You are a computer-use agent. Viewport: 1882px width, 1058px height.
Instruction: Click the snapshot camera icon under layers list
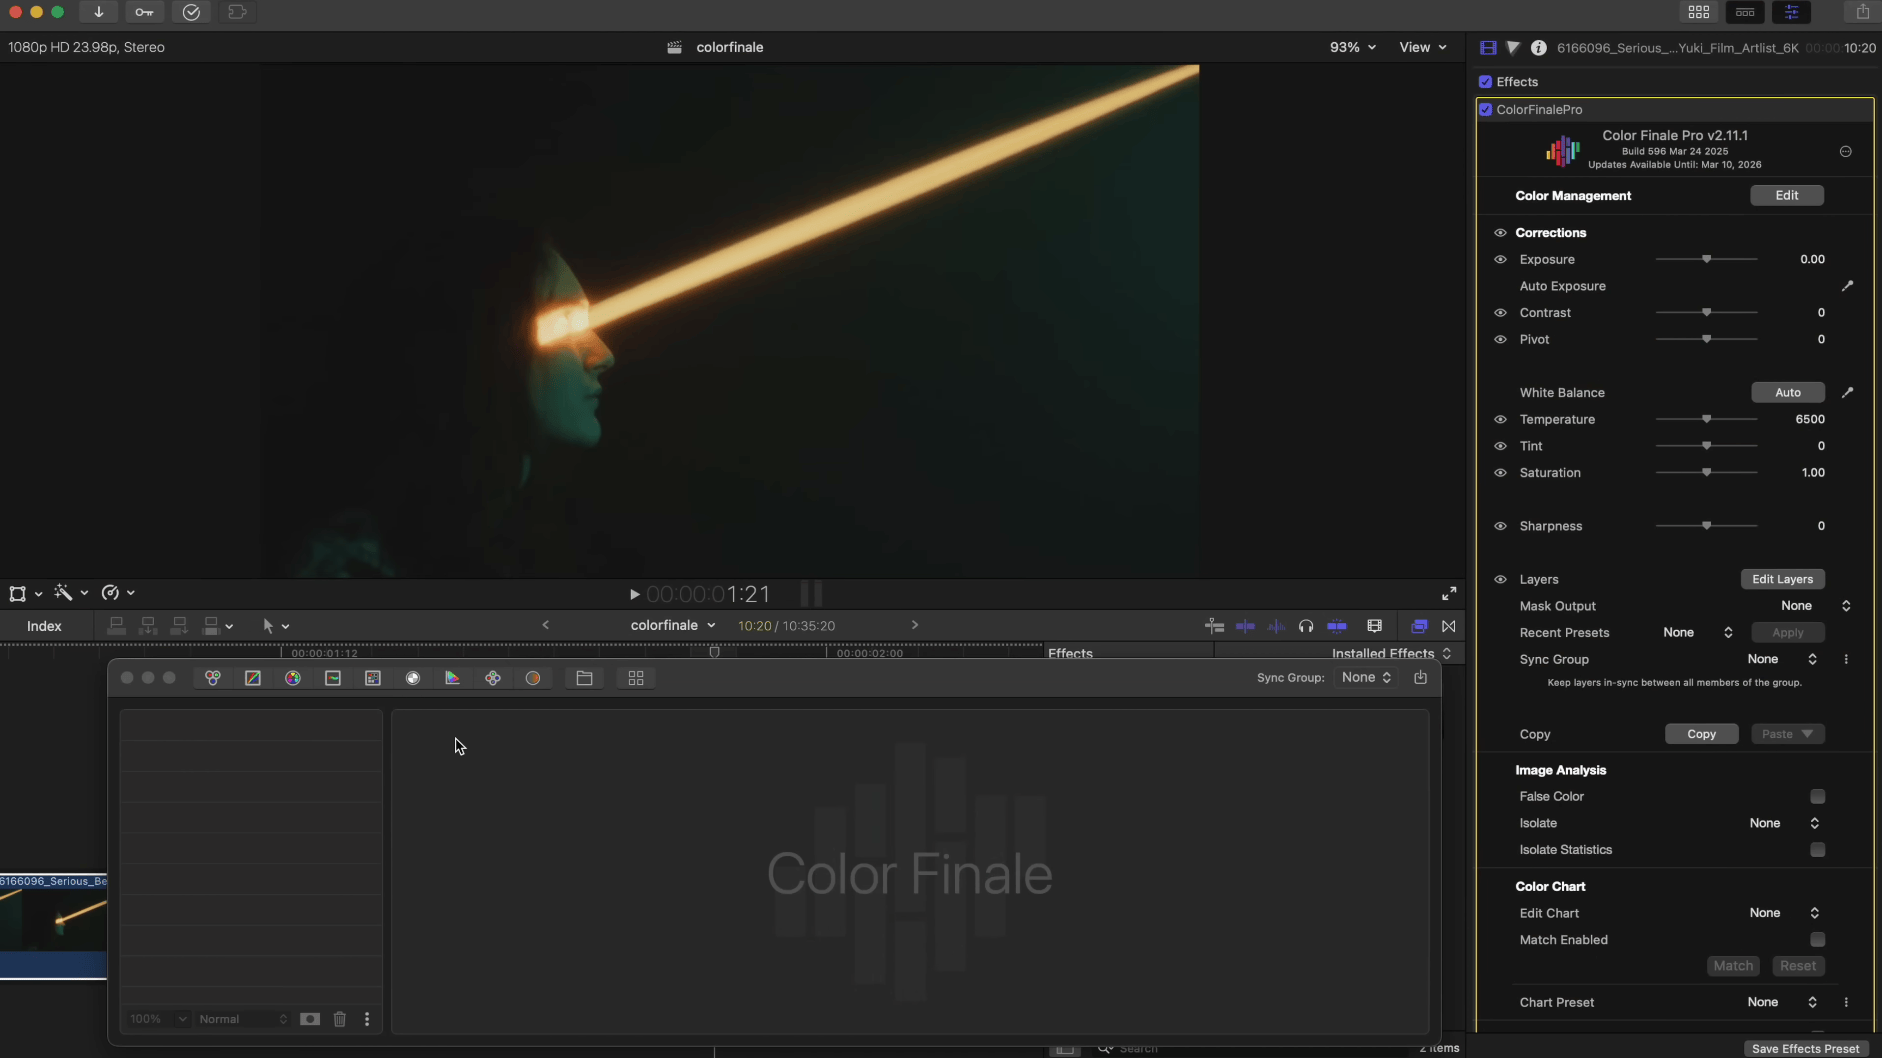(x=310, y=1019)
